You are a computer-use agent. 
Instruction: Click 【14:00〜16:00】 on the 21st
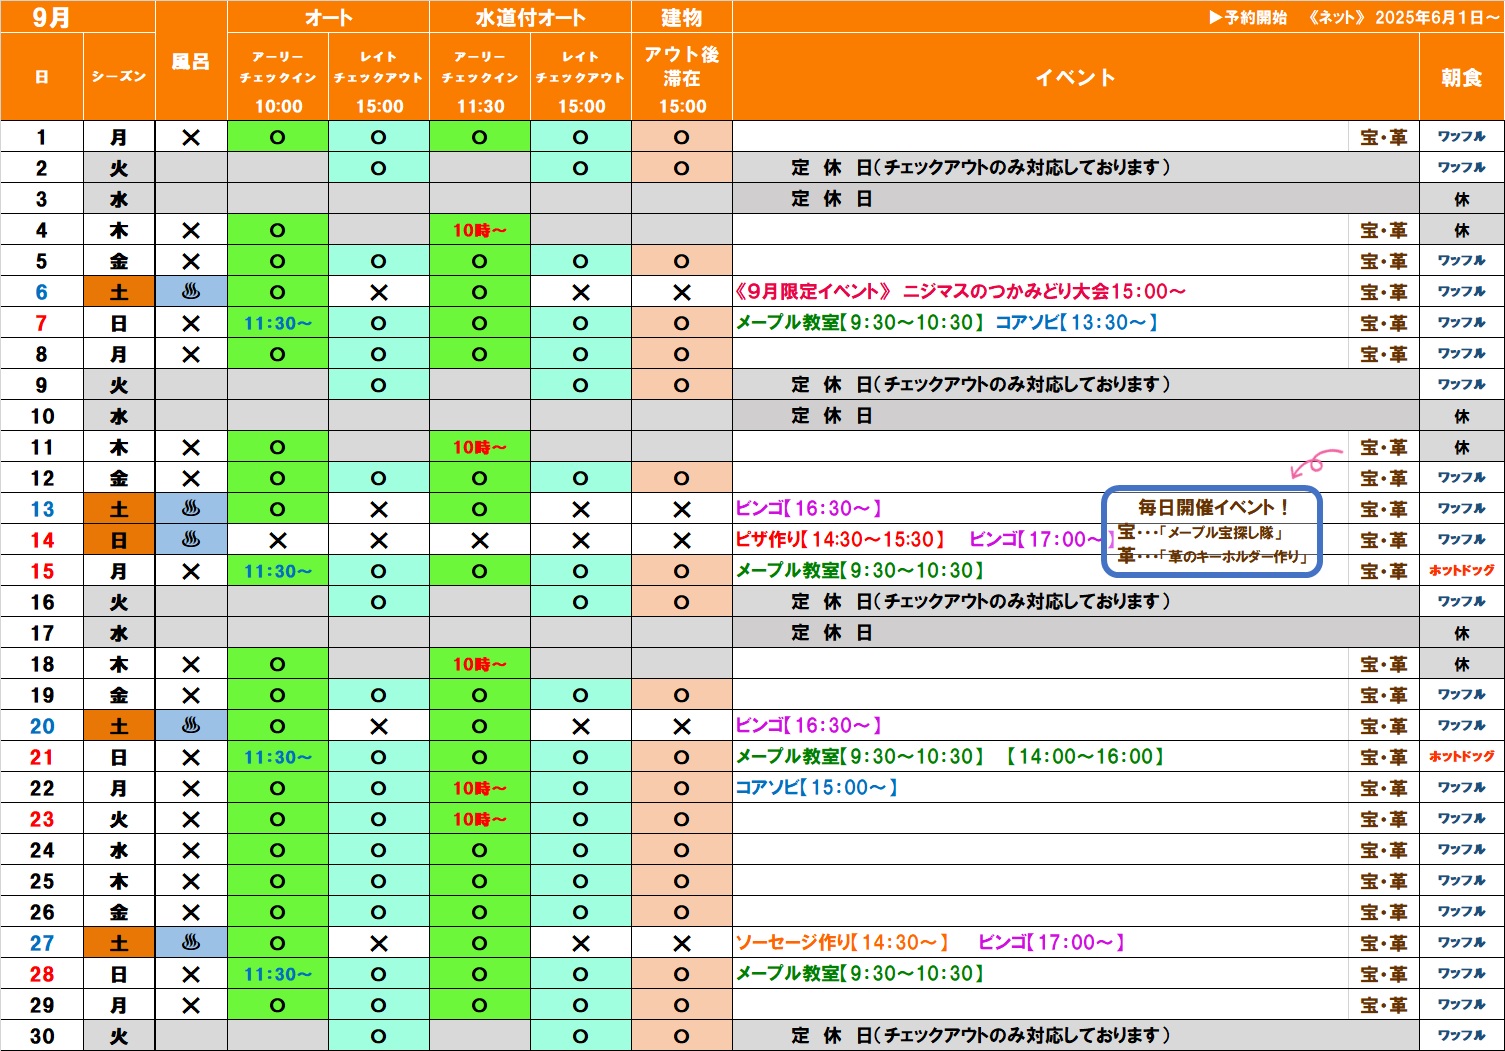click(1085, 757)
